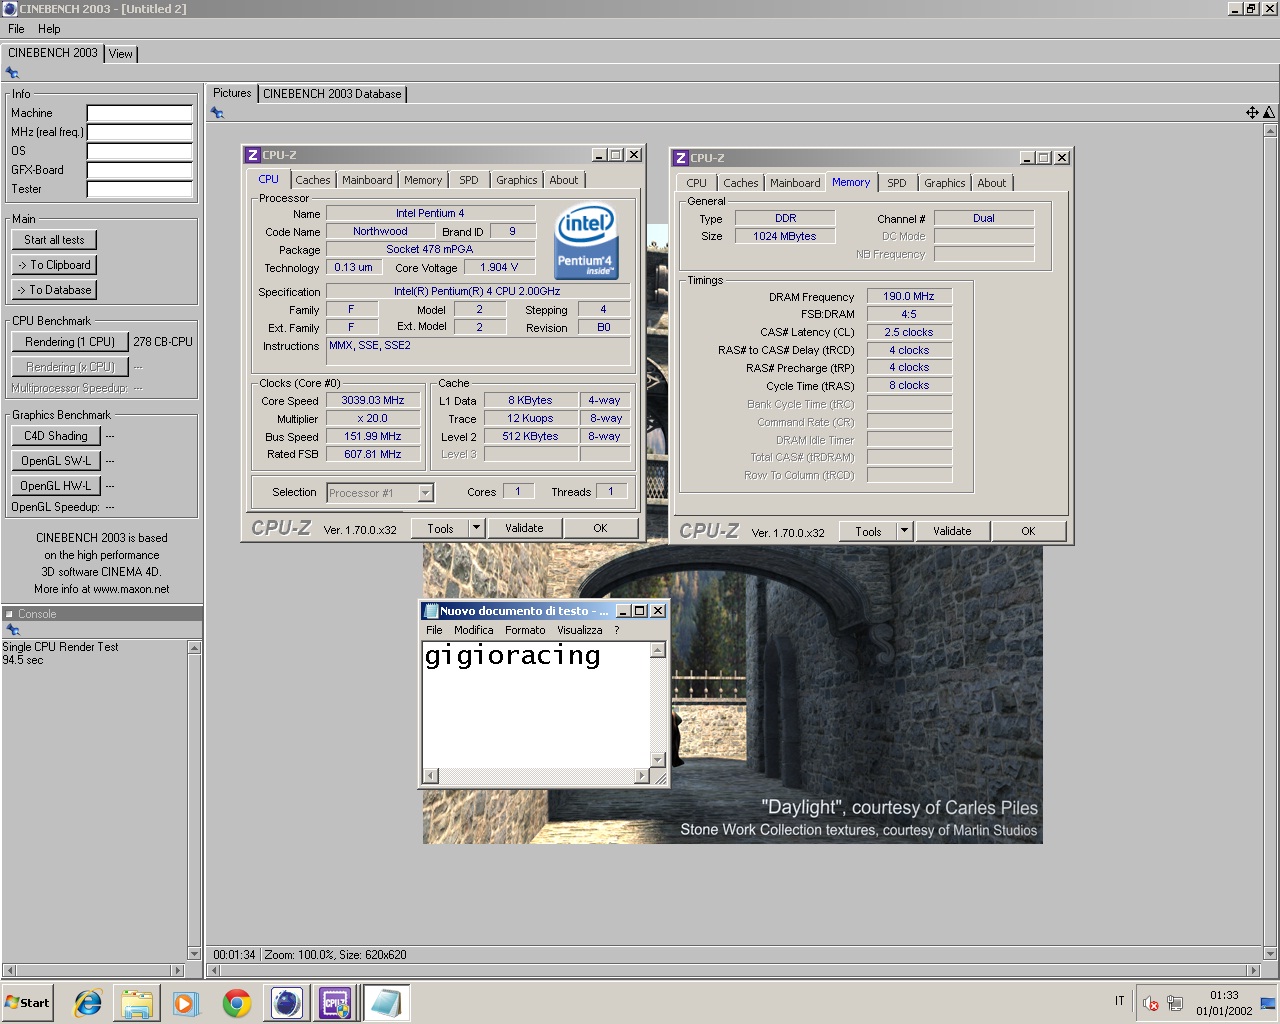
Task: Open Caches tab in left CPU-Z window
Action: [312, 180]
